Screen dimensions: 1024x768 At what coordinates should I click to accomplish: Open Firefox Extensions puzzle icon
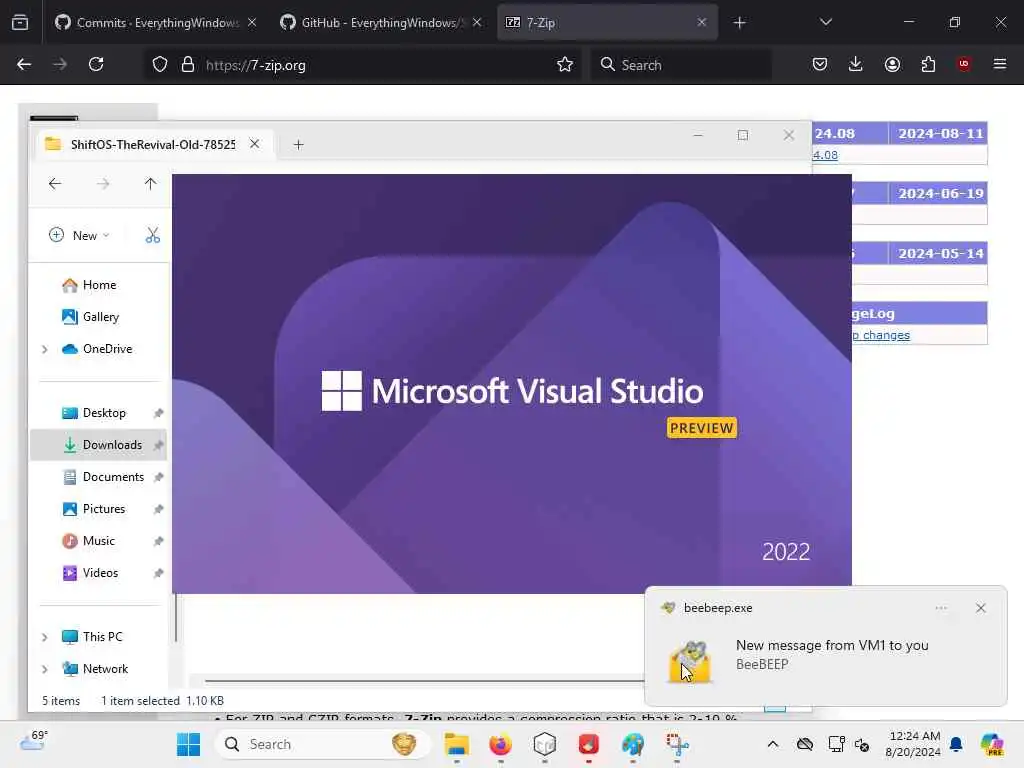pos(928,65)
